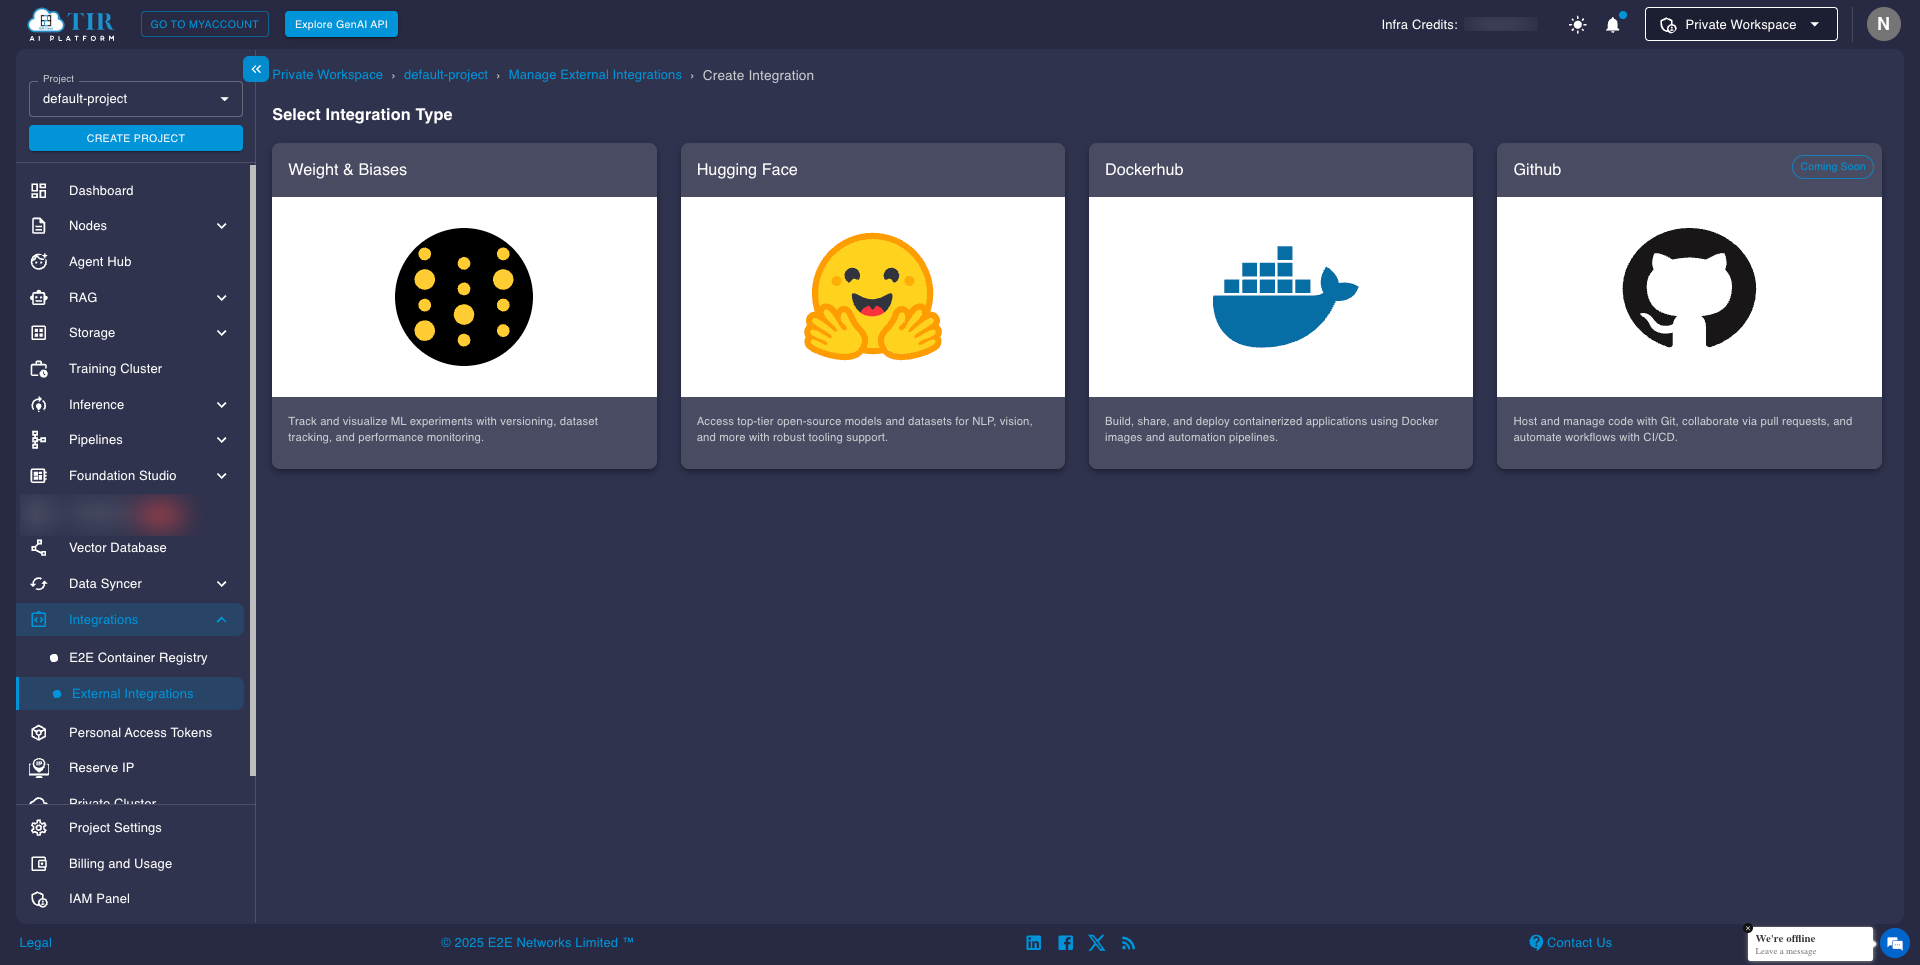Click the TIR AI Platform logo
This screenshot has width=1920, height=965.
click(x=72, y=25)
